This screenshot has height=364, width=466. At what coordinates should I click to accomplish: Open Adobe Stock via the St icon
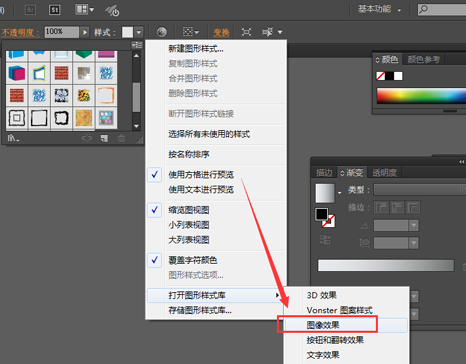55,10
